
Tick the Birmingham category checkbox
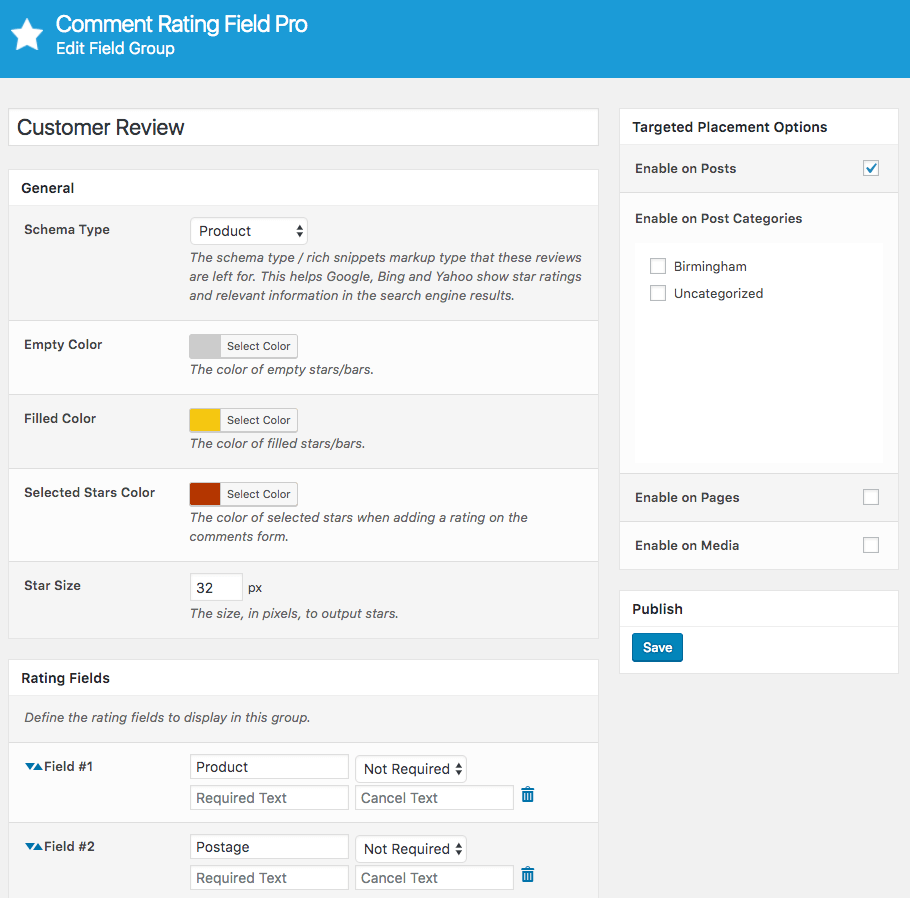click(657, 266)
